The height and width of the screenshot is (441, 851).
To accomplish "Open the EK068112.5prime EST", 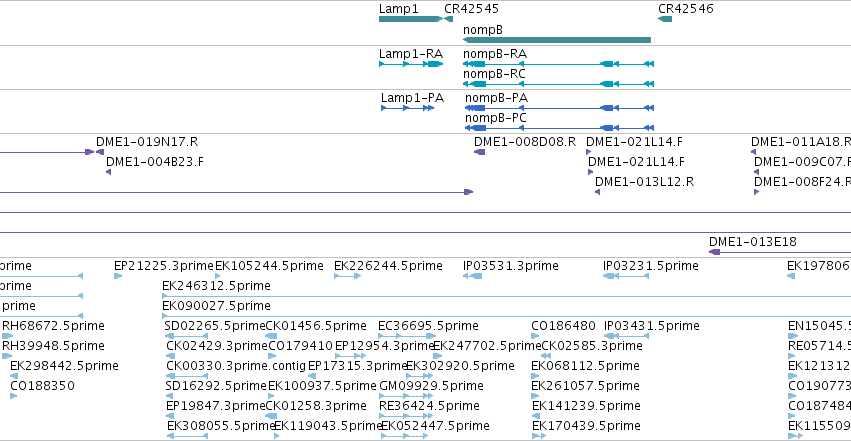I will 535,376.
